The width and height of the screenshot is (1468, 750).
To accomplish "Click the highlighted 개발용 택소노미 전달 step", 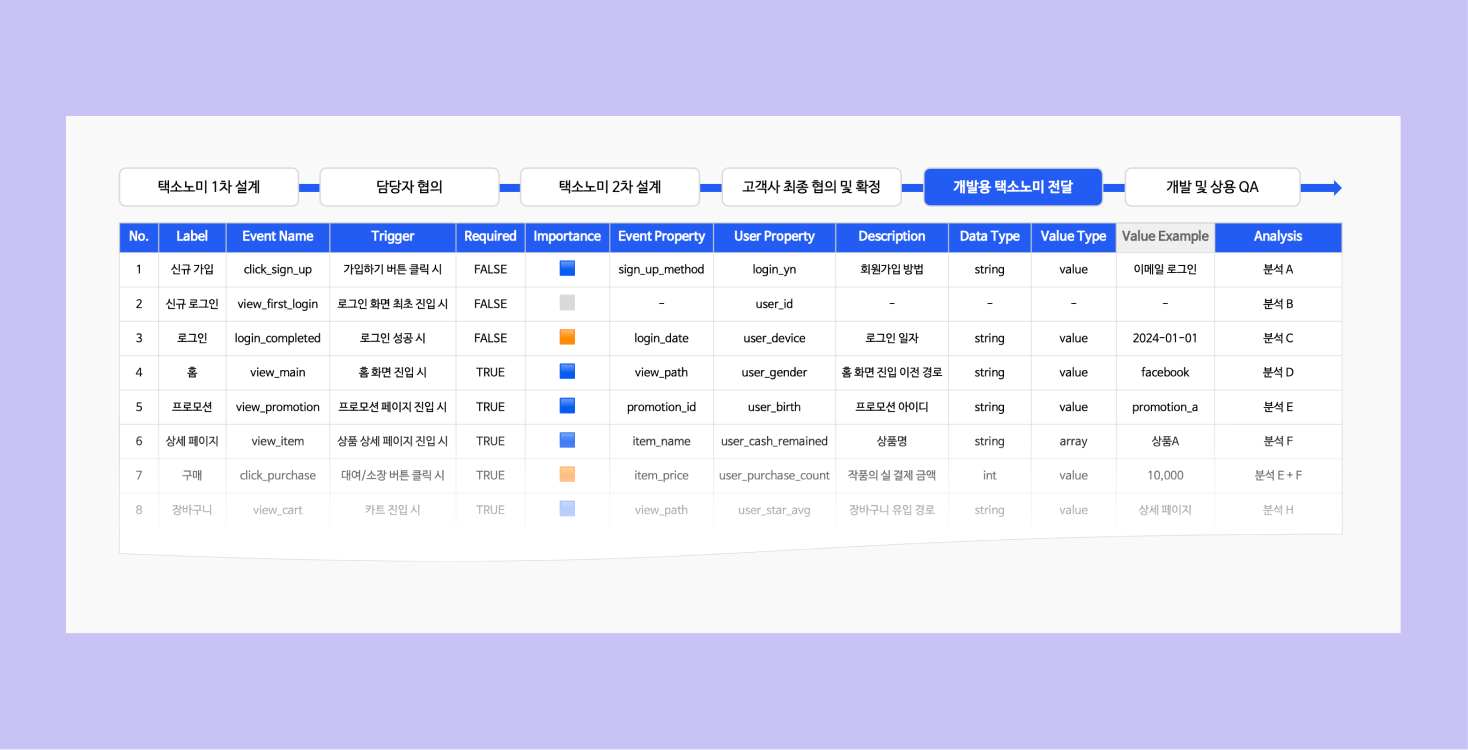I will [1012, 187].
